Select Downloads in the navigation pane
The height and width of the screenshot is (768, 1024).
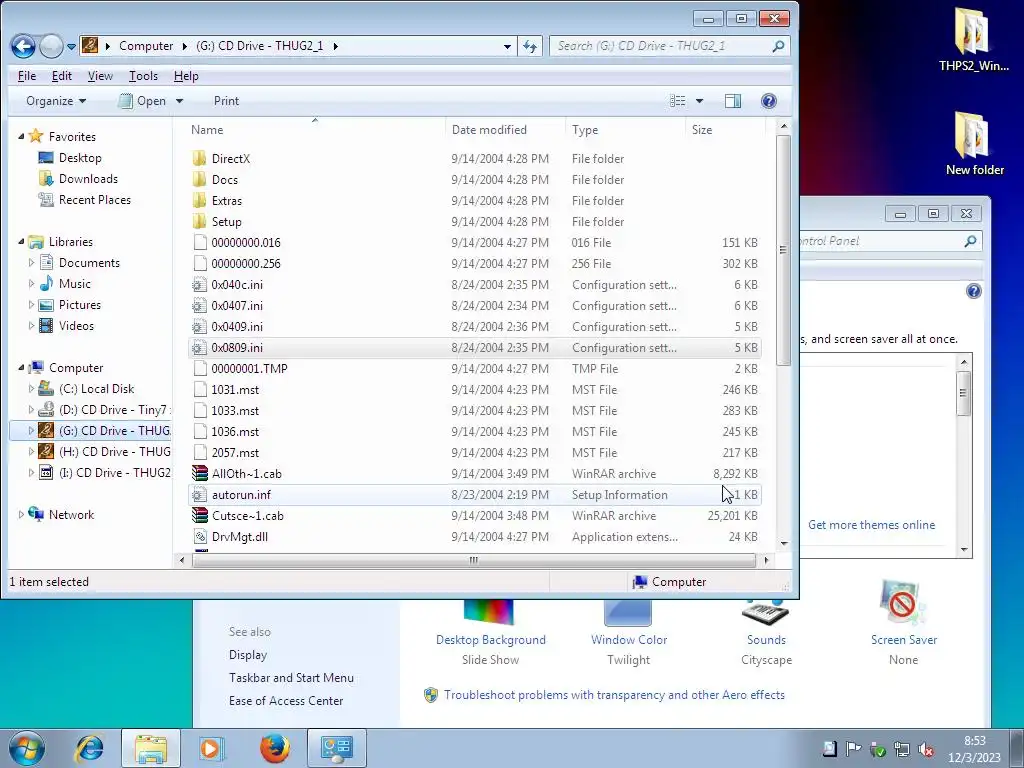[88, 178]
